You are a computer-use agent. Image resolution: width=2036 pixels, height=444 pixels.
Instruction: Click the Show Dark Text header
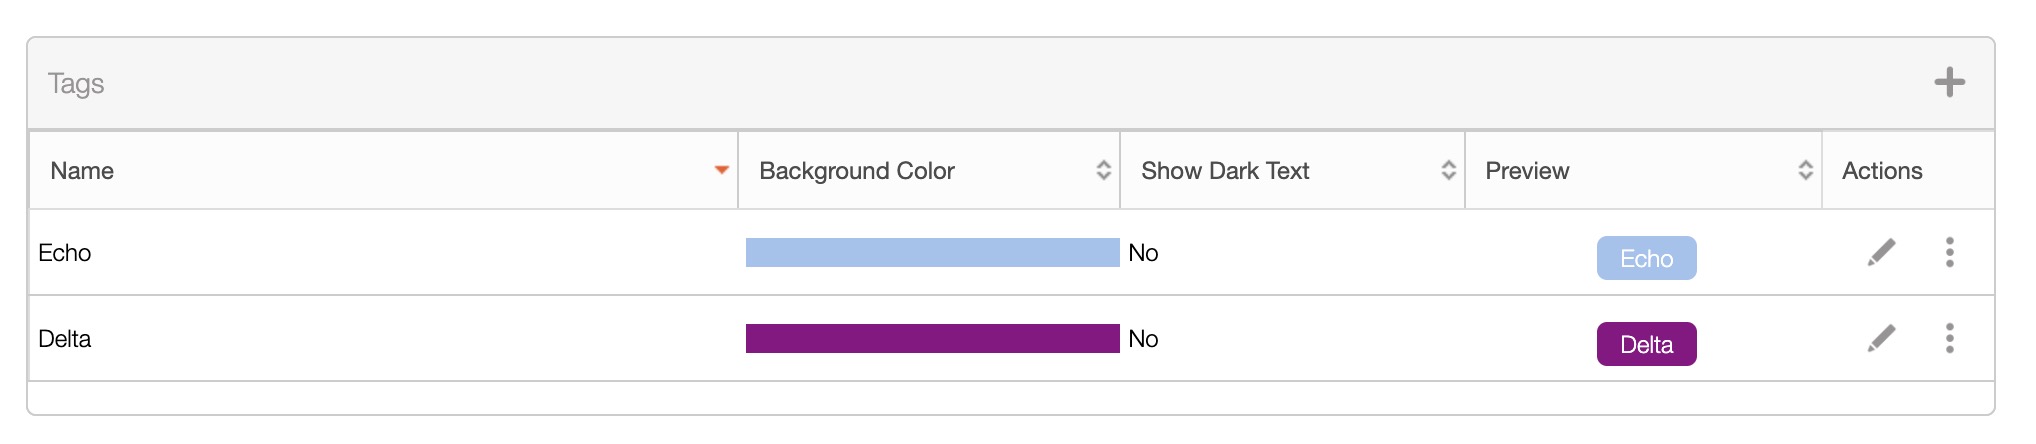[x=1224, y=171]
